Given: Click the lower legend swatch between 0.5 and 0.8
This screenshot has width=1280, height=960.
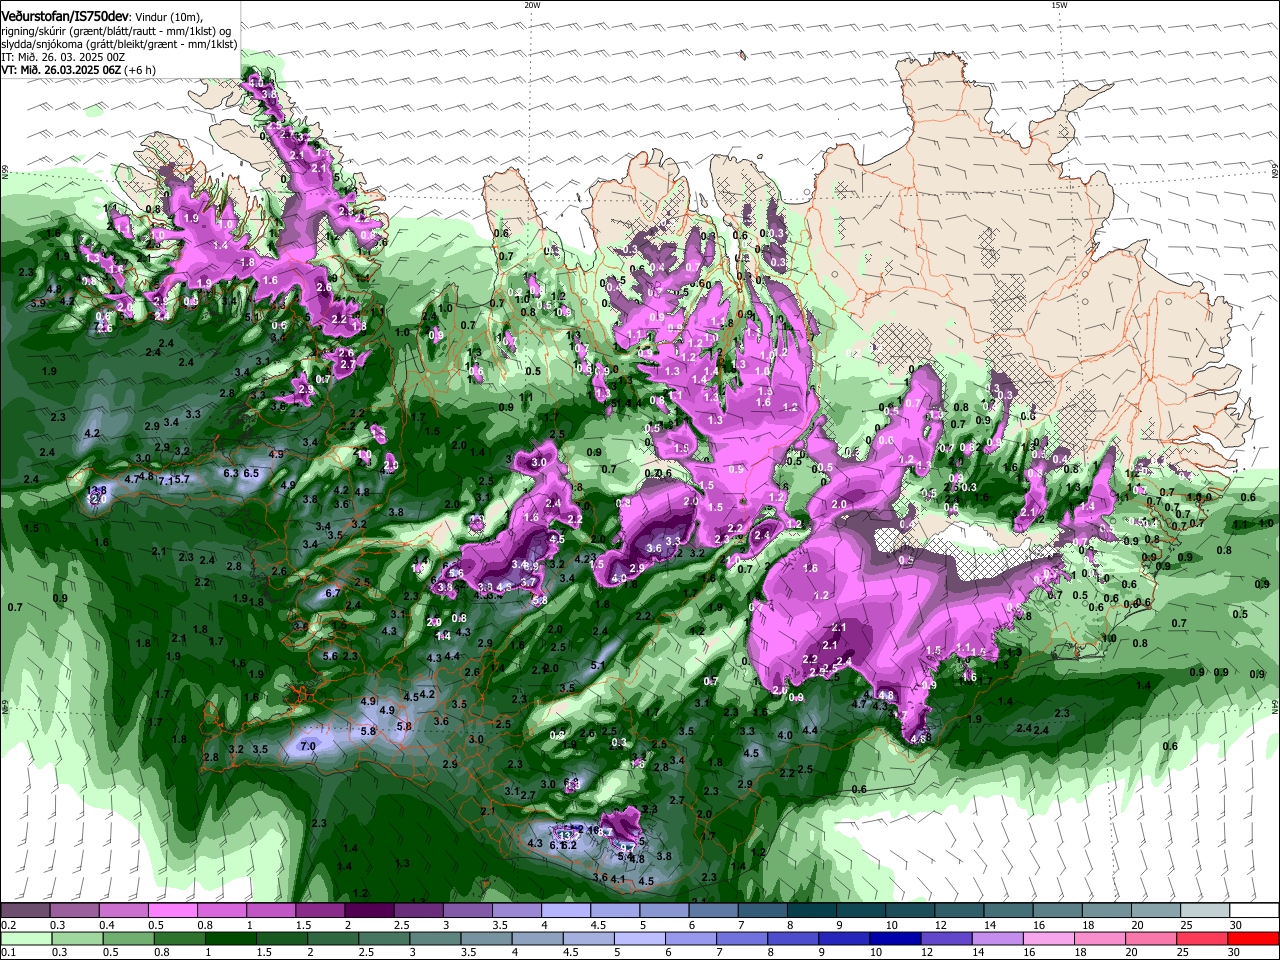Looking at the screenshot, I should click(x=130, y=939).
